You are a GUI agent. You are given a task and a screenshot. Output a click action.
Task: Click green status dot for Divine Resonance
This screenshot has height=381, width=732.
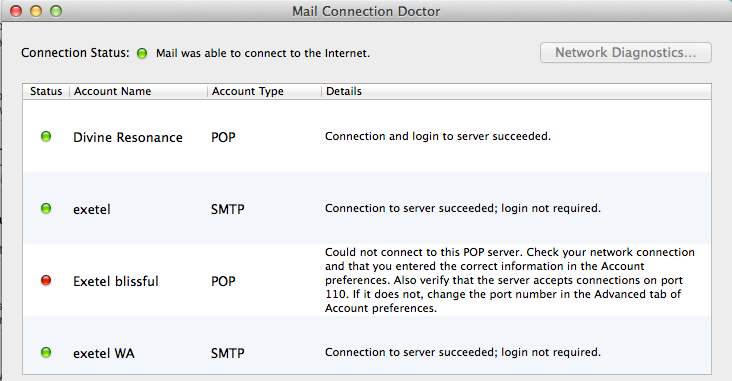[46, 136]
